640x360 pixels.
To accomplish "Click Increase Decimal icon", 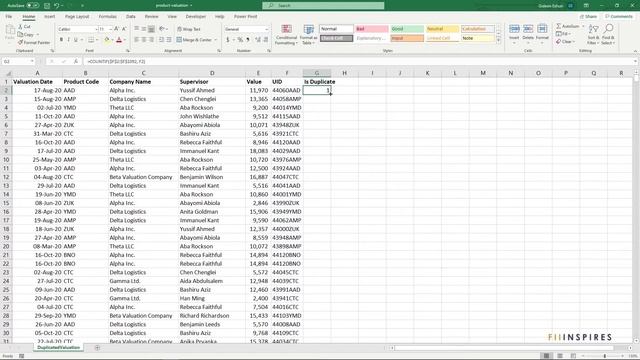I will [x=258, y=40].
